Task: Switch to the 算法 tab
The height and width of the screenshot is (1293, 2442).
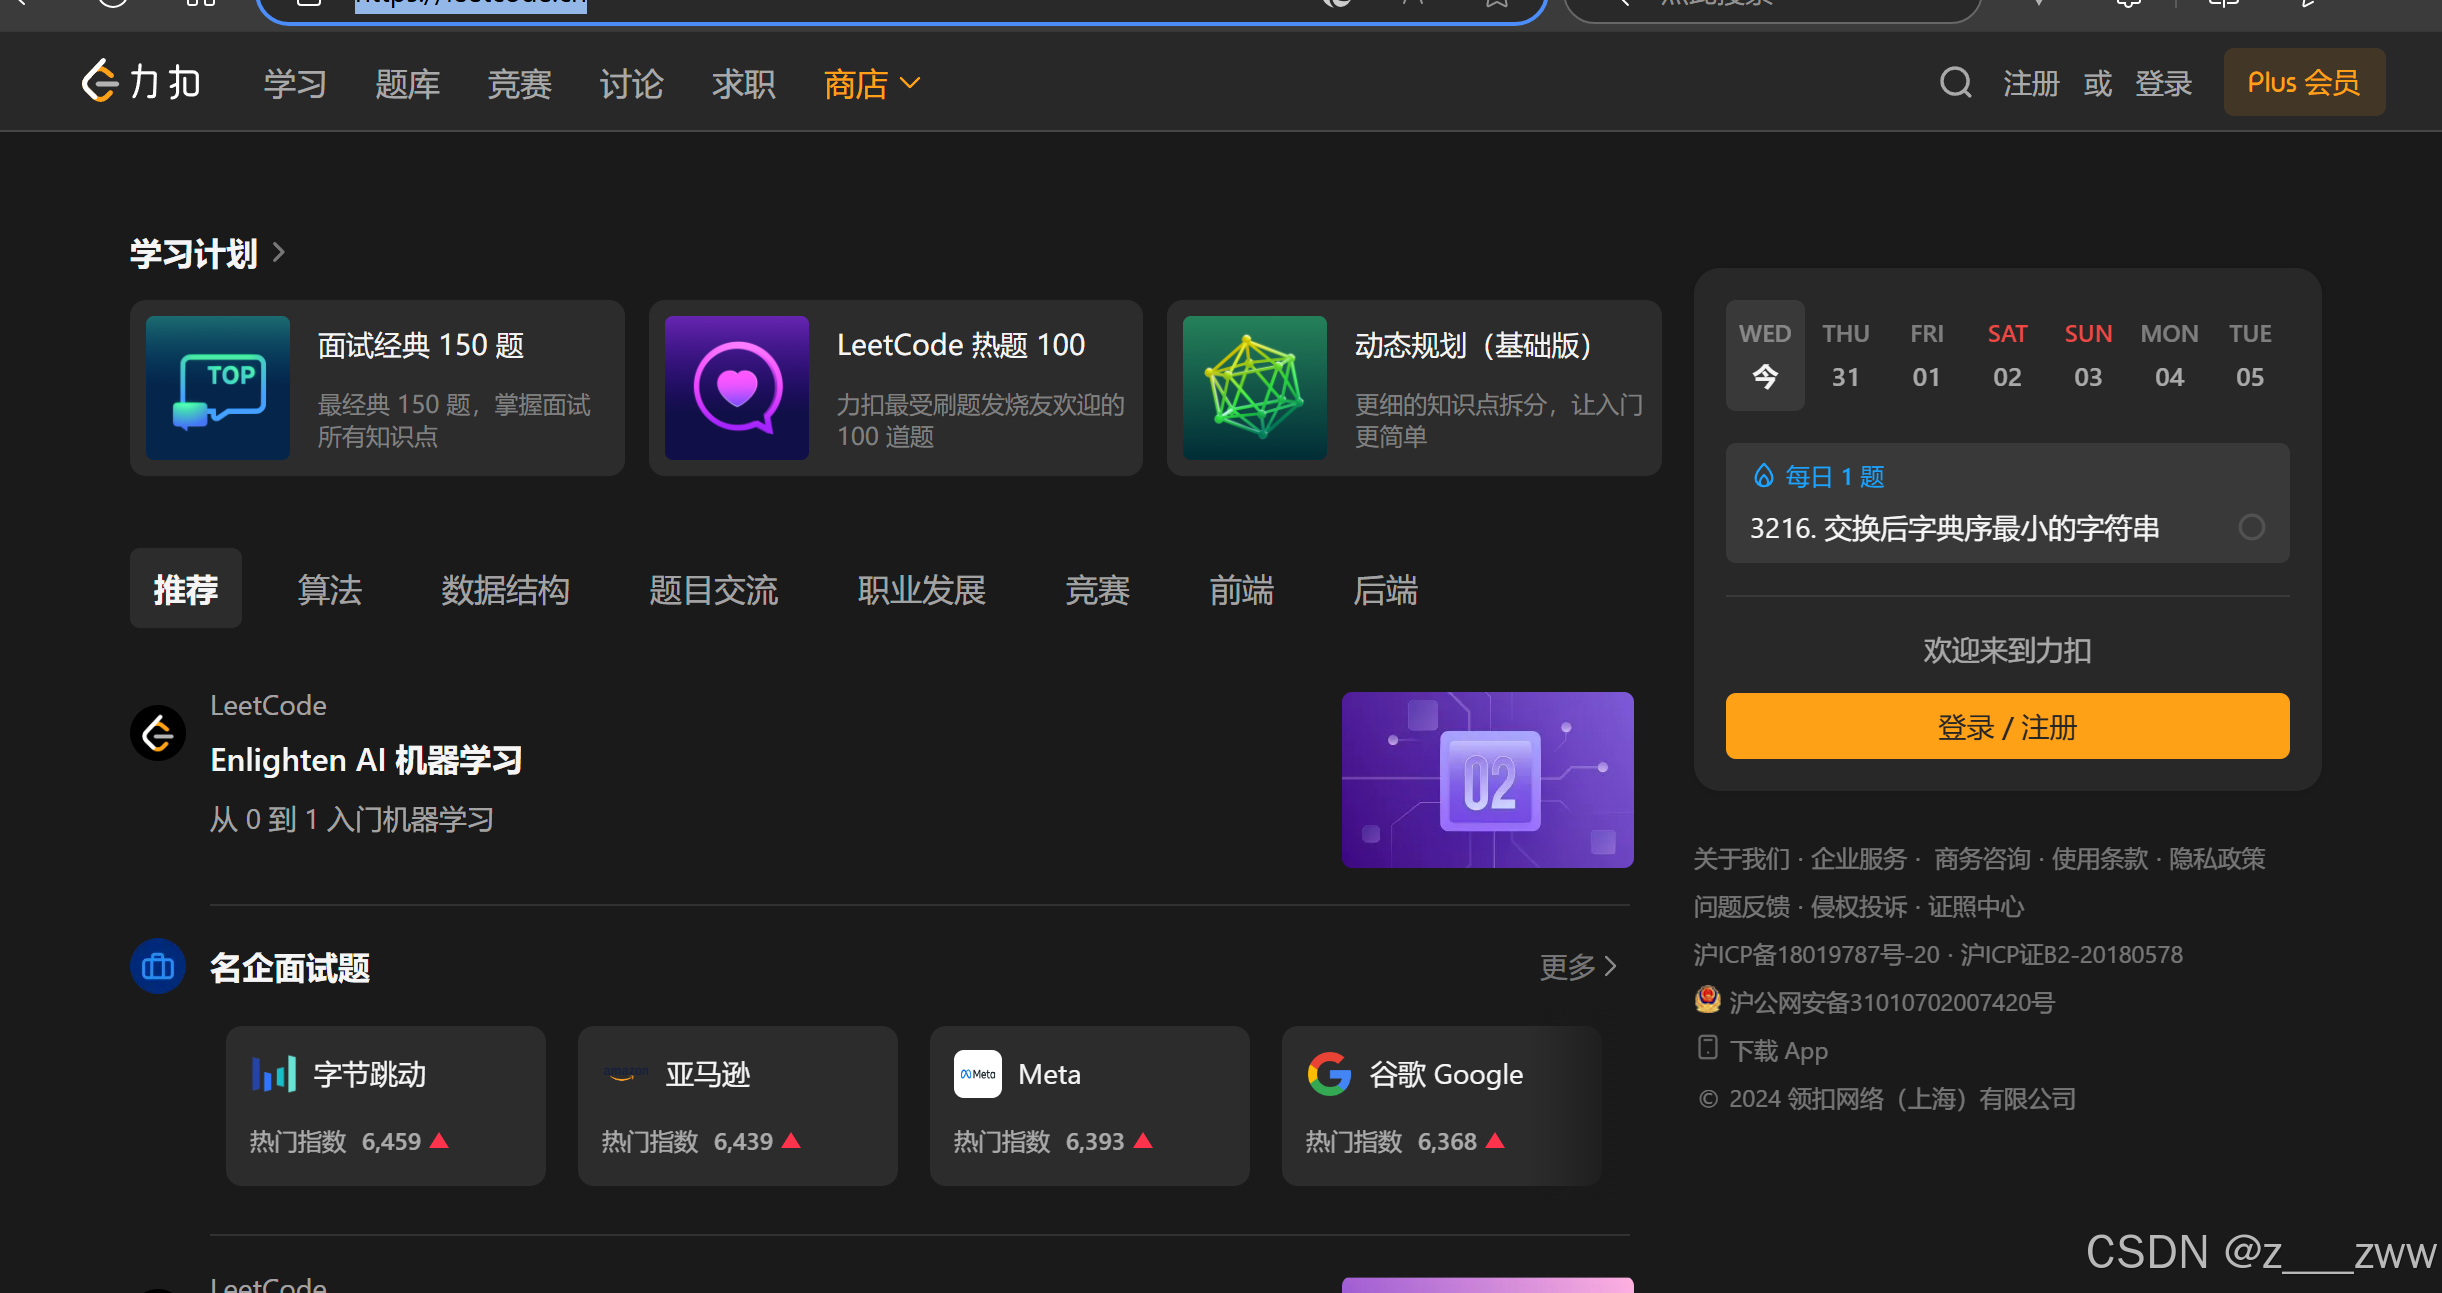Action: point(329,590)
